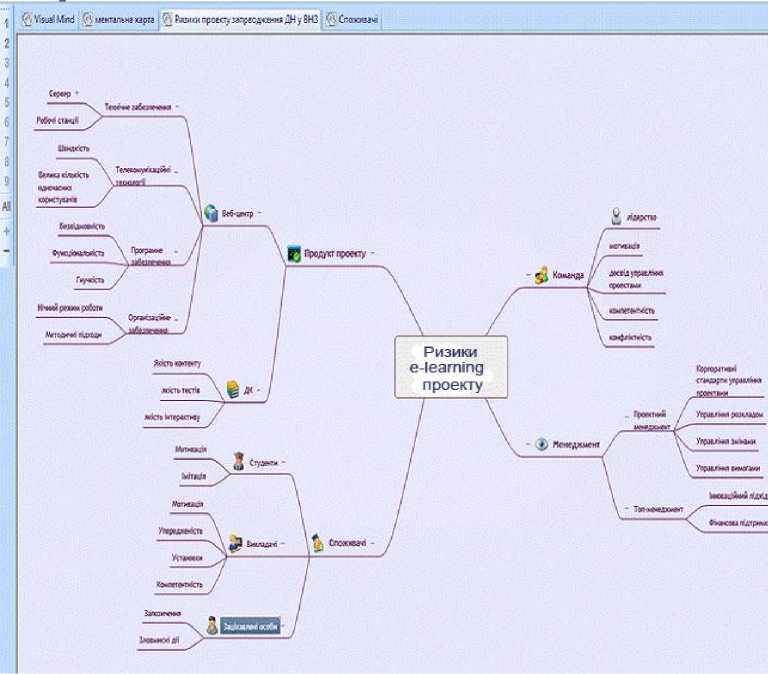Click the Споживачі branch icon
The height and width of the screenshot is (674, 768).
tap(317, 543)
